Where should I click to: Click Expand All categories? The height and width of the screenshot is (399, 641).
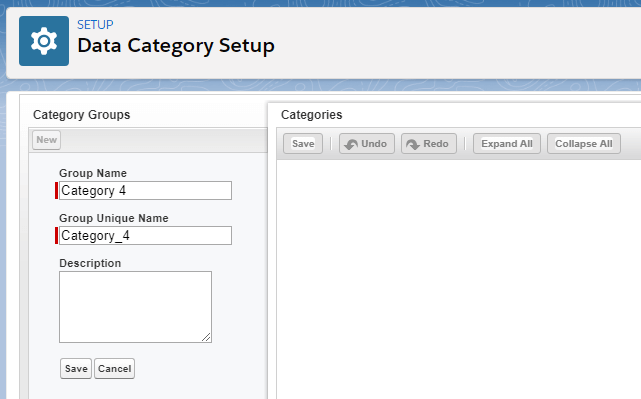pyautogui.click(x=507, y=143)
